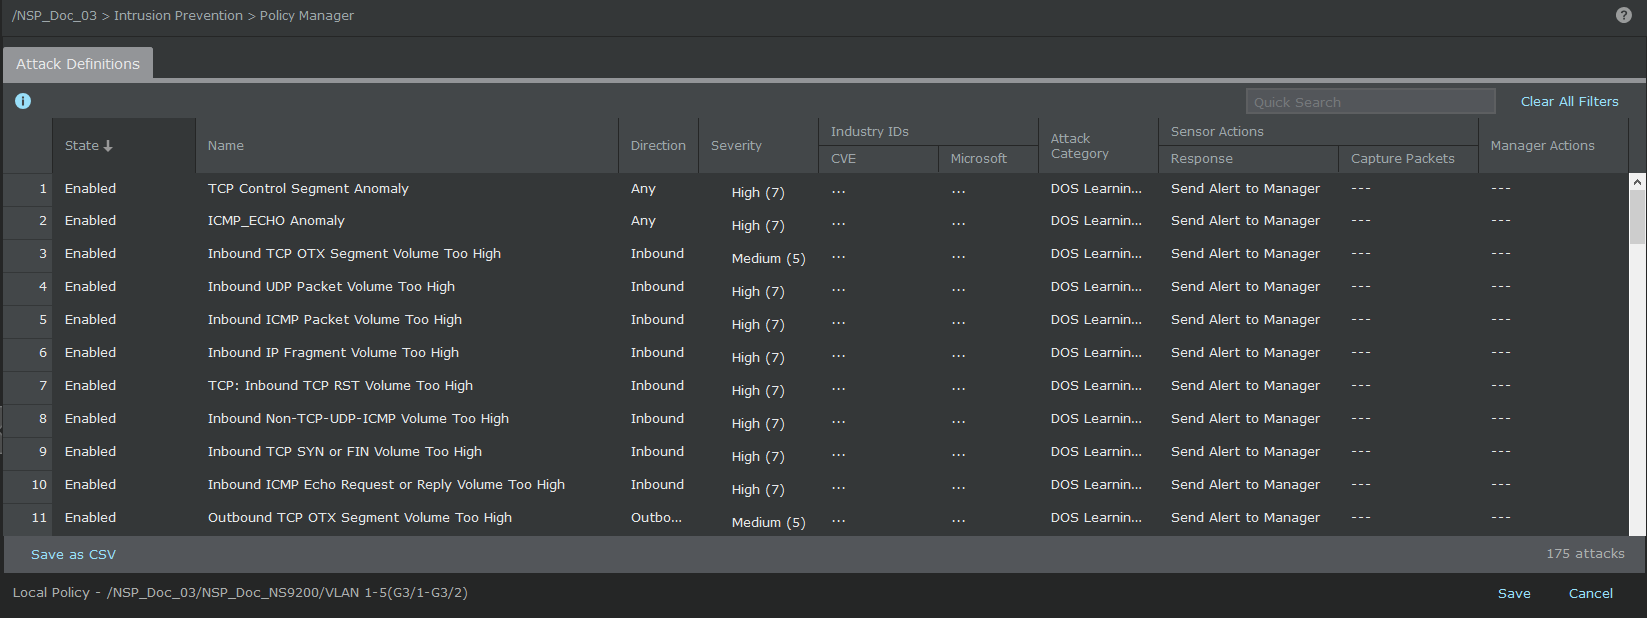The height and width of the screenshot is (618, 1647).
Task: Select TCP Control Segment Anomaly row
Action: click(816, 189)
